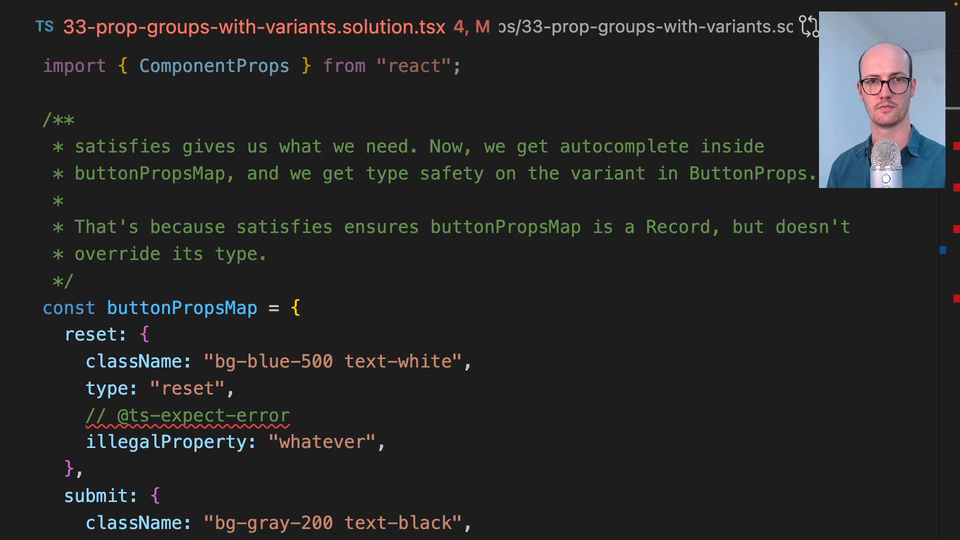This screenshot has height=540, width=960.
Task: Jump to the topmost red error marker in ruler
Action: click(x=956, y=147)
